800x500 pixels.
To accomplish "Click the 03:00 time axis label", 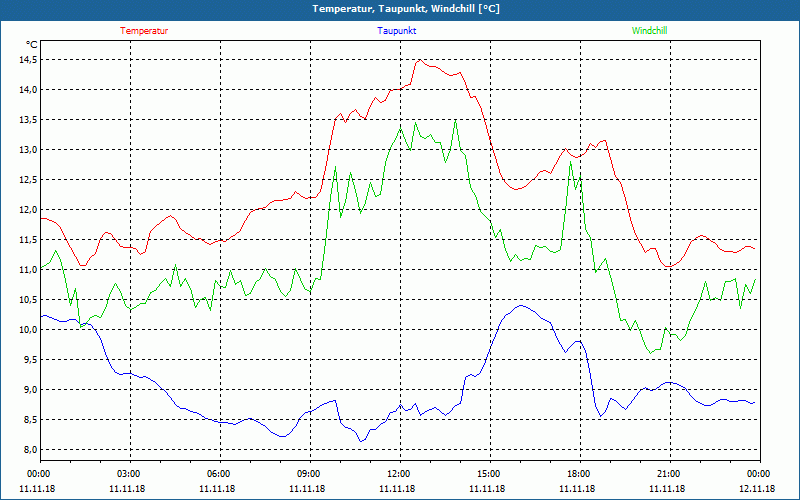I will tap(130, 473).
